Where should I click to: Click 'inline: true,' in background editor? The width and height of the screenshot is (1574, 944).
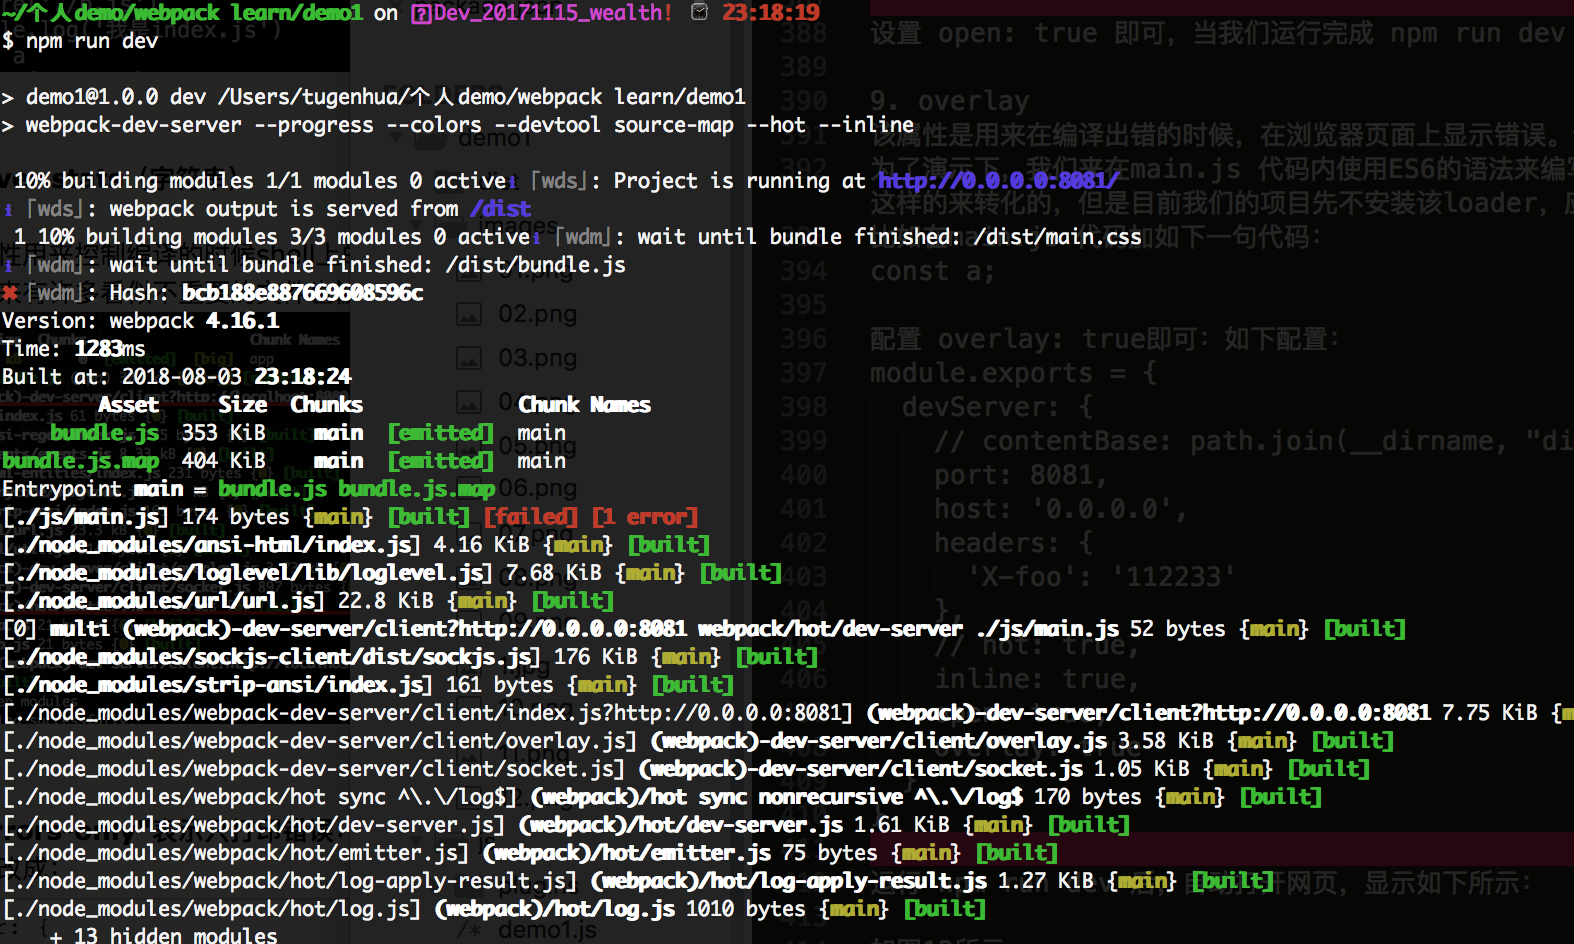(1036, 679)
